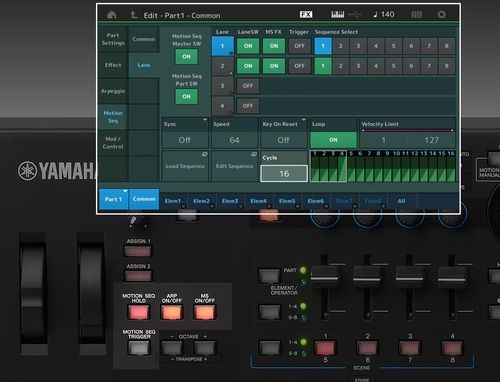Viewport: 500px width, 382px height.
Task: Open Load Sequence shortcut
Action: coord(185,166)
